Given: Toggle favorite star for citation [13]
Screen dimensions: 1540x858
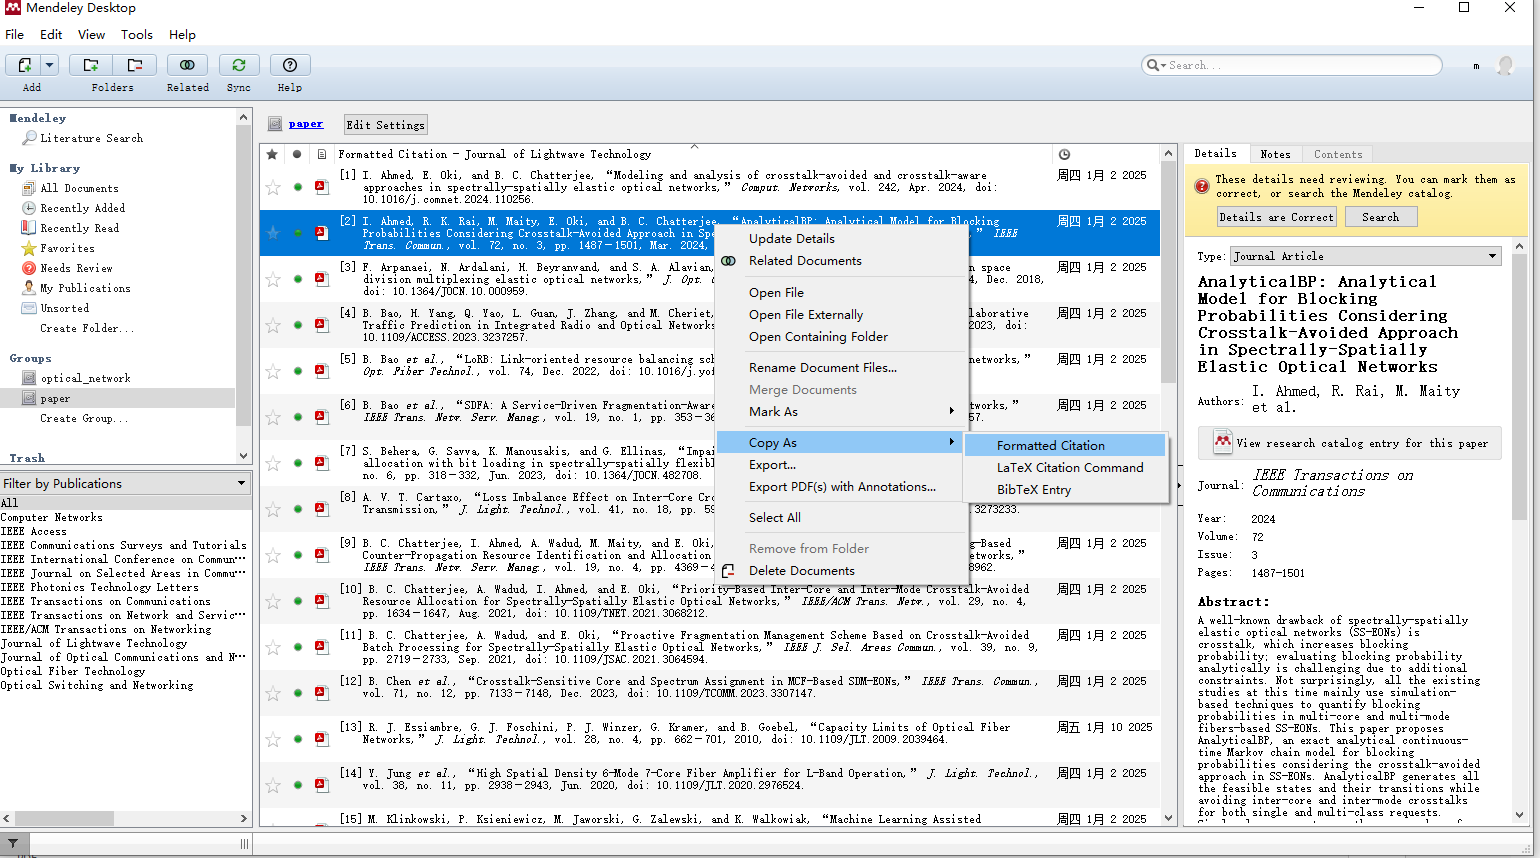Looking at the screenshot, I should (272, 739).
